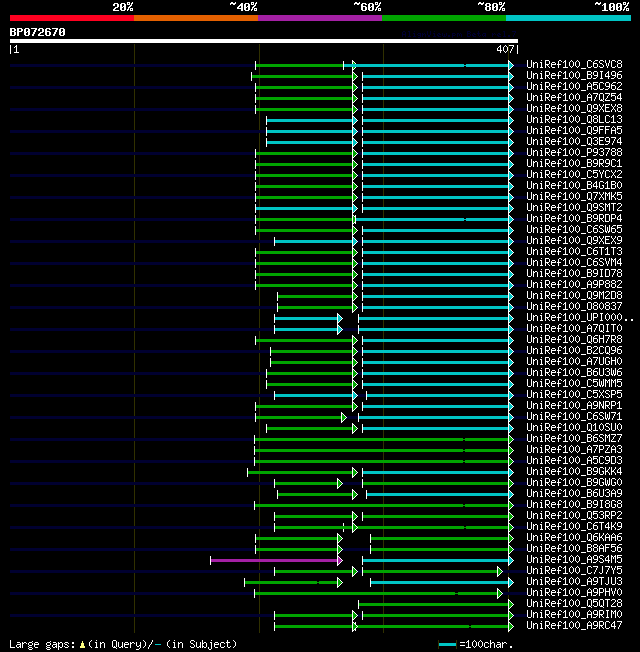Select hit UniRef100_A5C962
Screen dimensions: 640x652
[x=574, y=86]
